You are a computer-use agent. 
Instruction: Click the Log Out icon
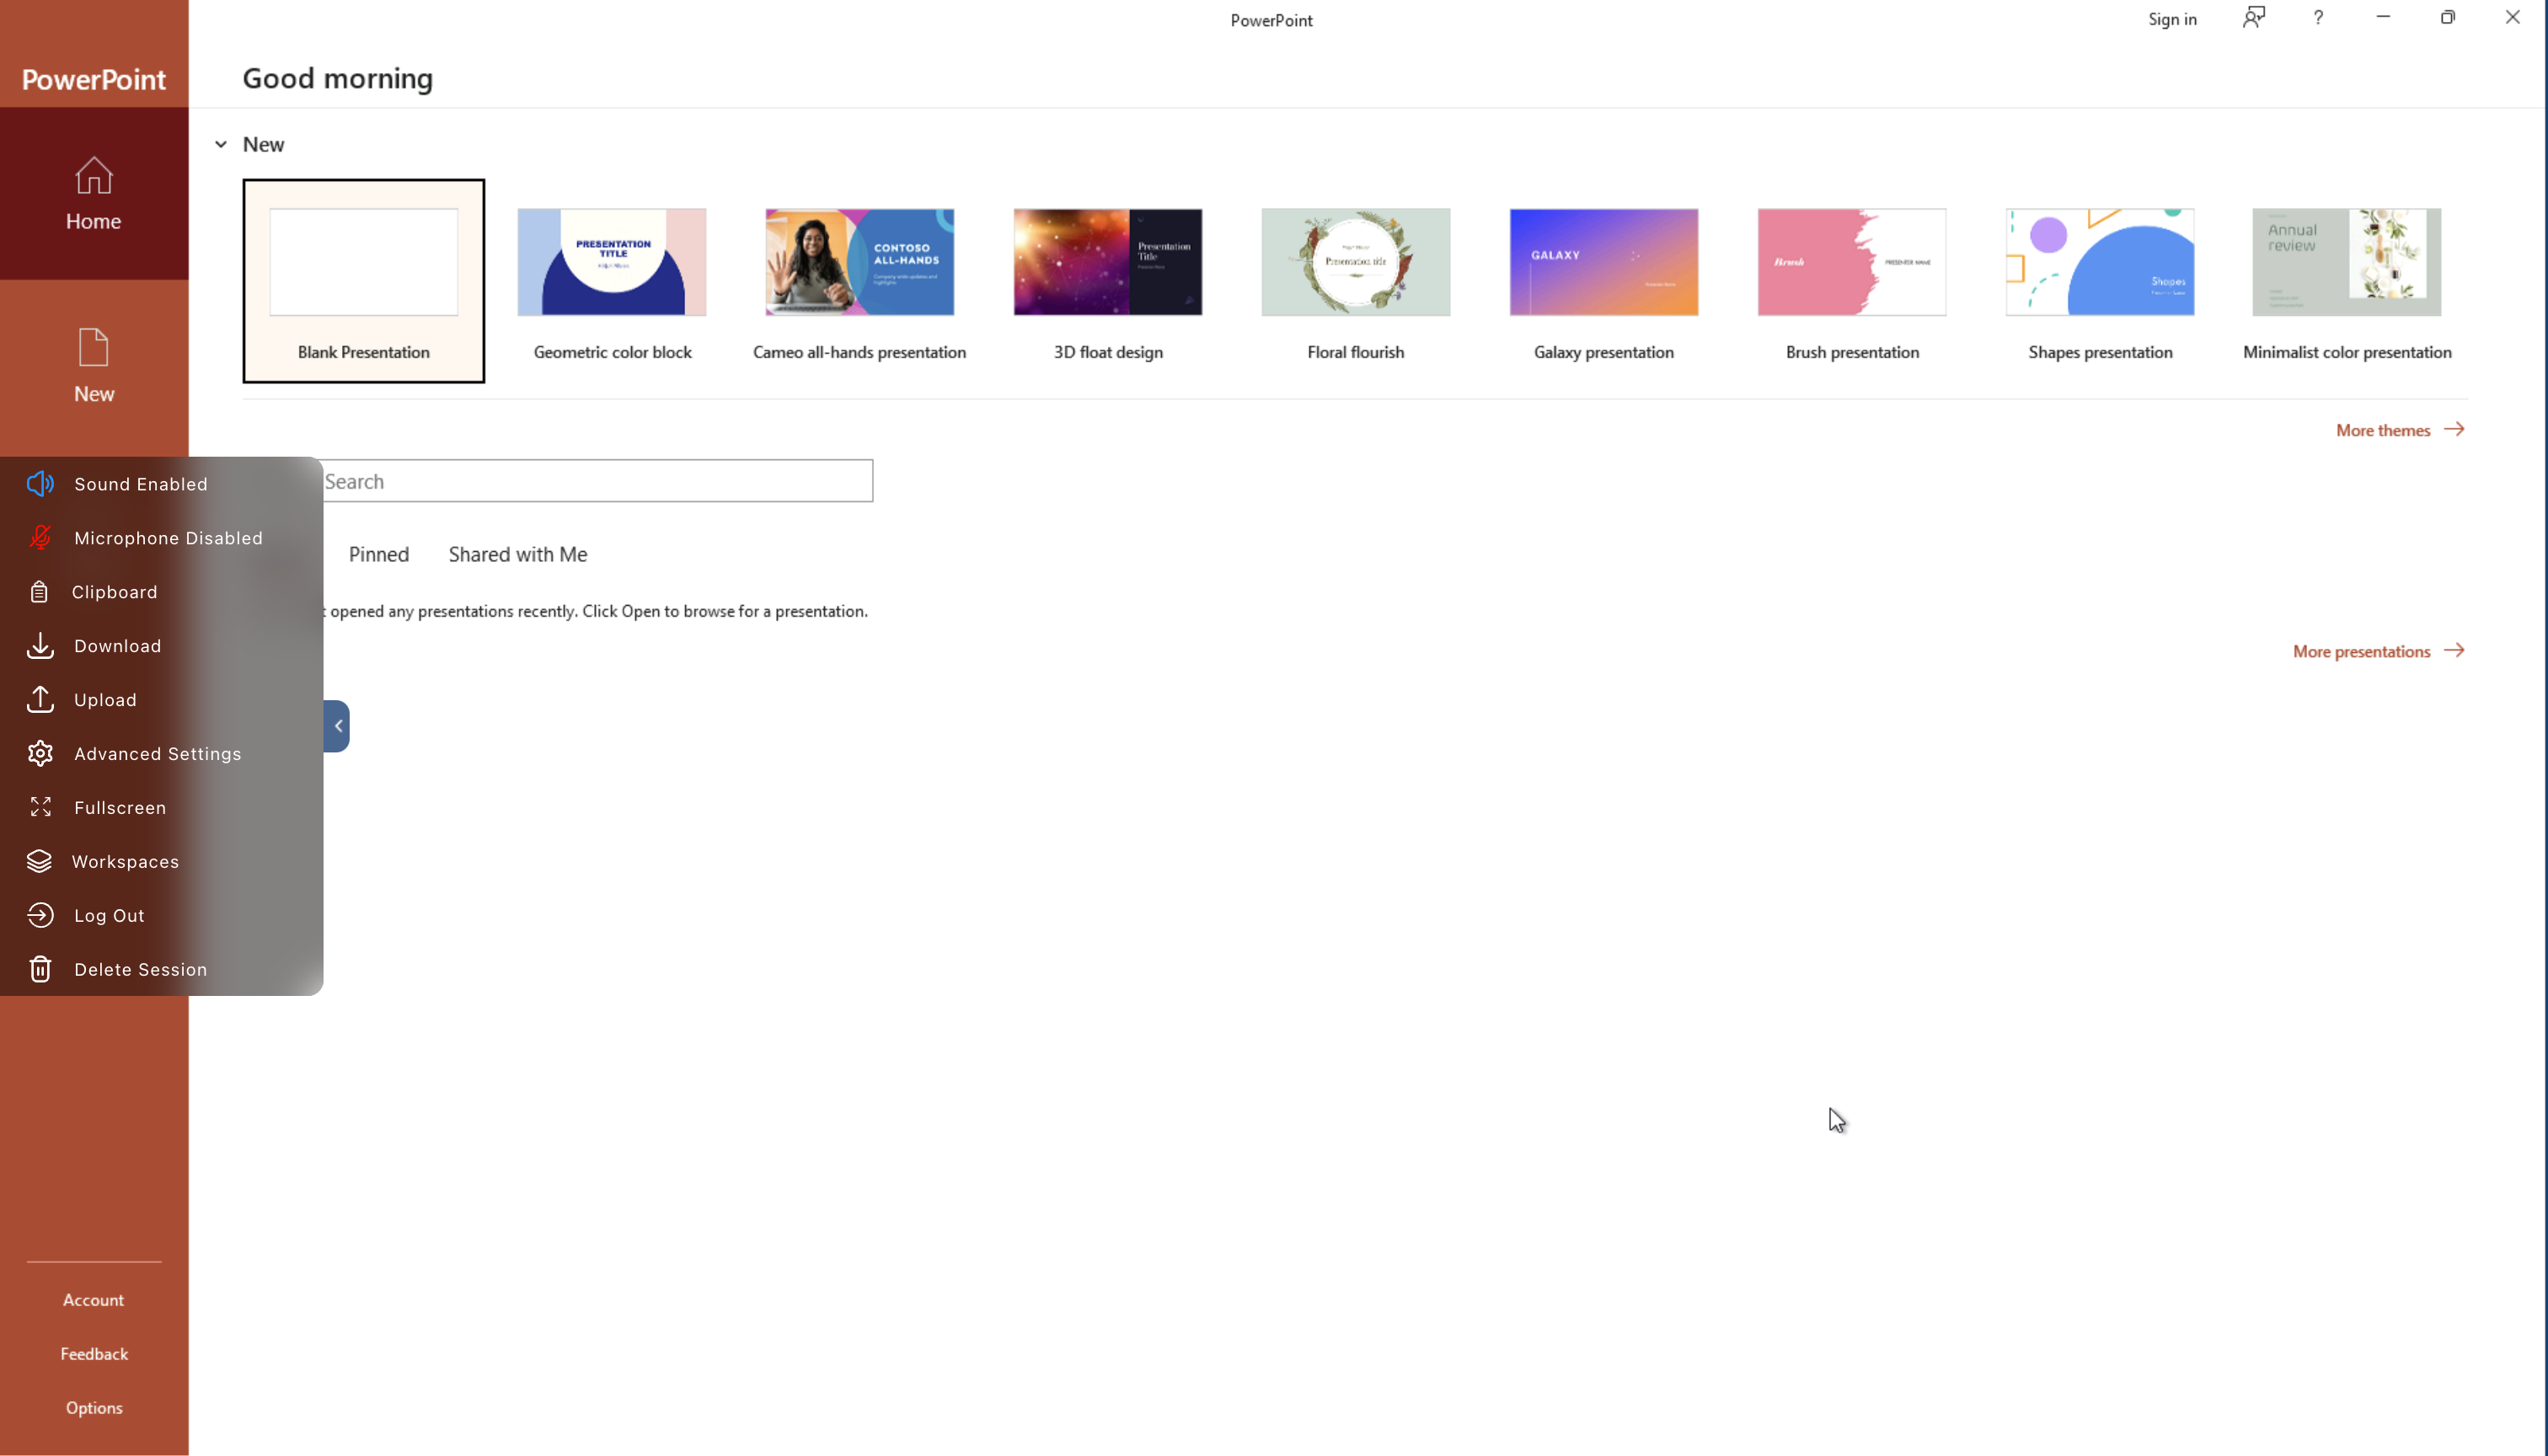coord(40,915)
